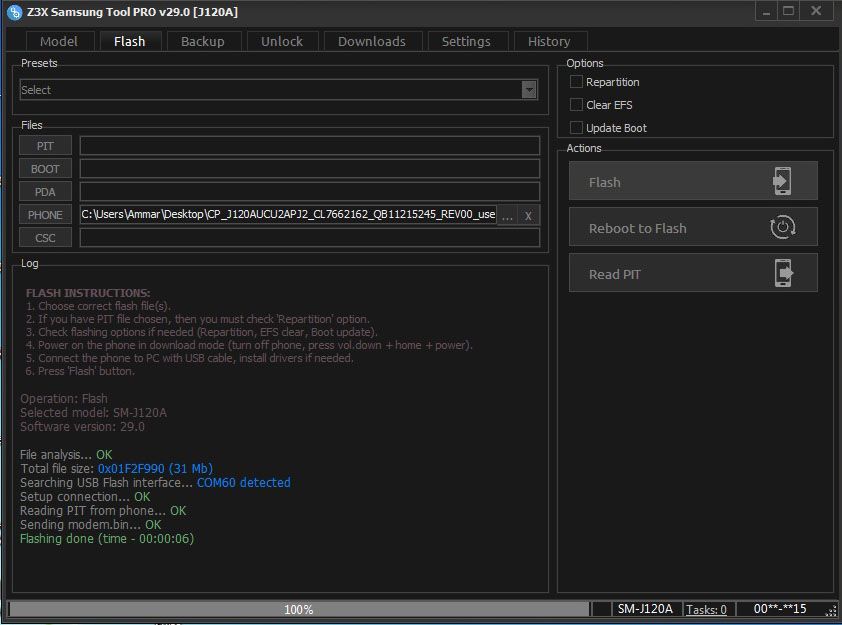
Task: Enable the Repartition option
Action: tap(576, 82)
